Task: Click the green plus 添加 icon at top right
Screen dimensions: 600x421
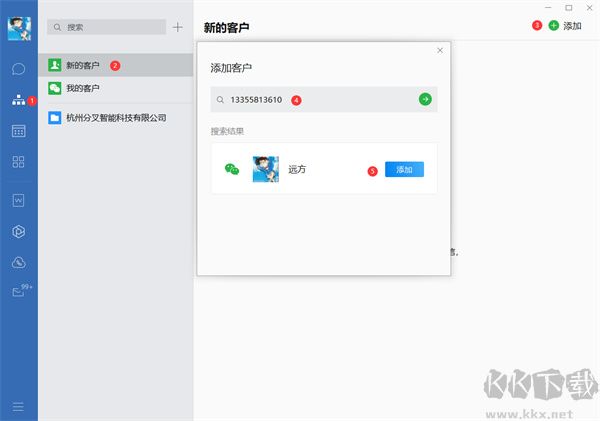Action: [554, 26]
